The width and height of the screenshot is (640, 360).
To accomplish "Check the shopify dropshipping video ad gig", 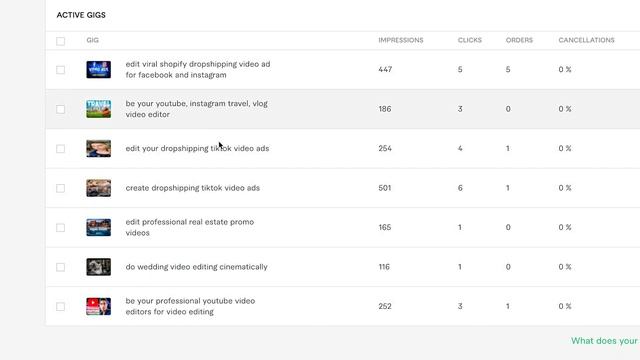I will [60, 70].
